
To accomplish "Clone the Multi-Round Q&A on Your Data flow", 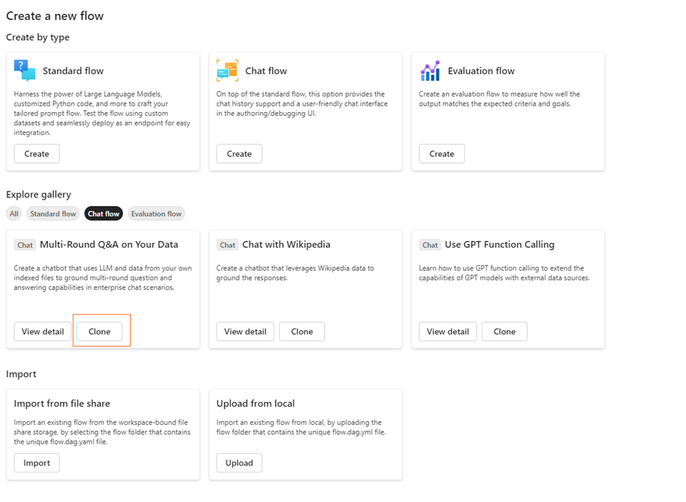I will click(x=100, y=331).
